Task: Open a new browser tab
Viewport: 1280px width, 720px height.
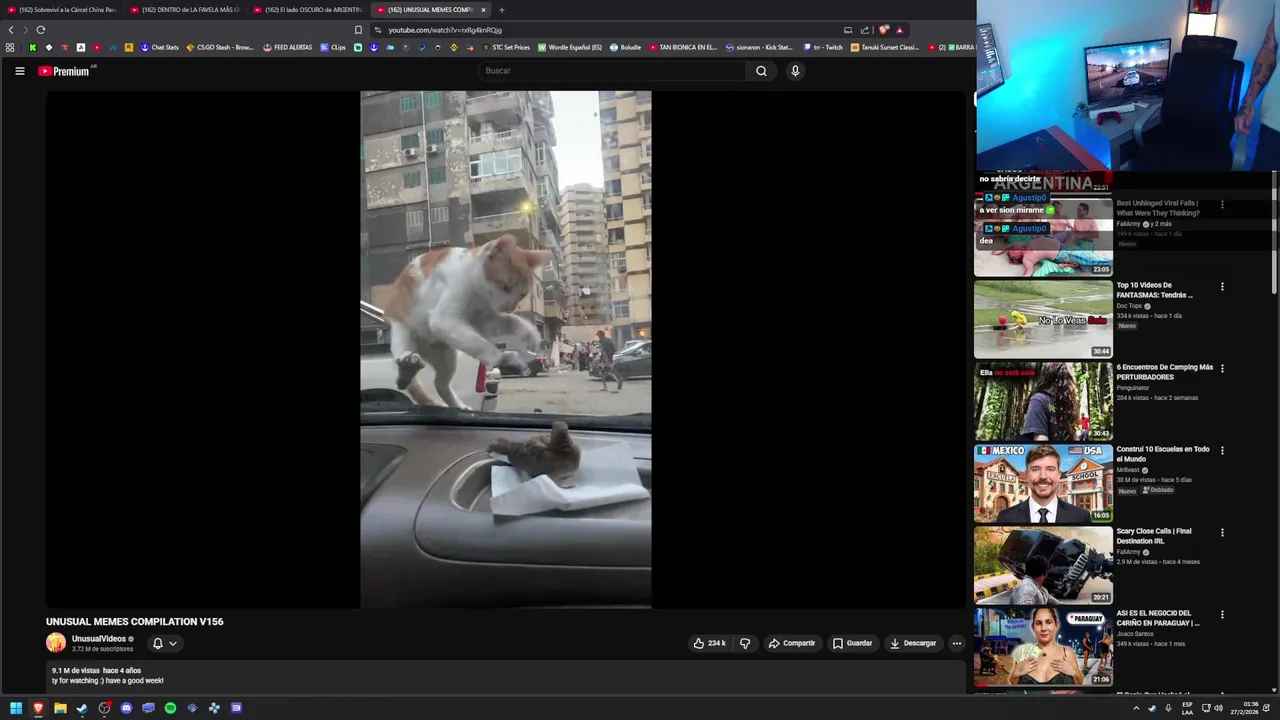Action: (502, 10)
